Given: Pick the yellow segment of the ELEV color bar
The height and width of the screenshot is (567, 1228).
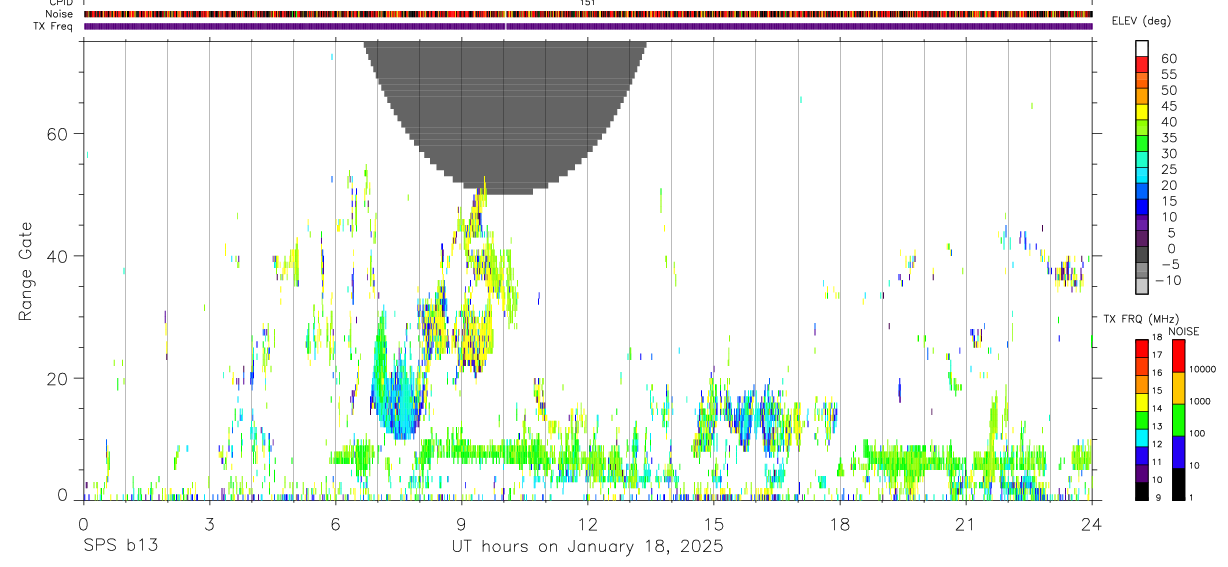Looking at the screenshot, I should (x=1142, y=111).
